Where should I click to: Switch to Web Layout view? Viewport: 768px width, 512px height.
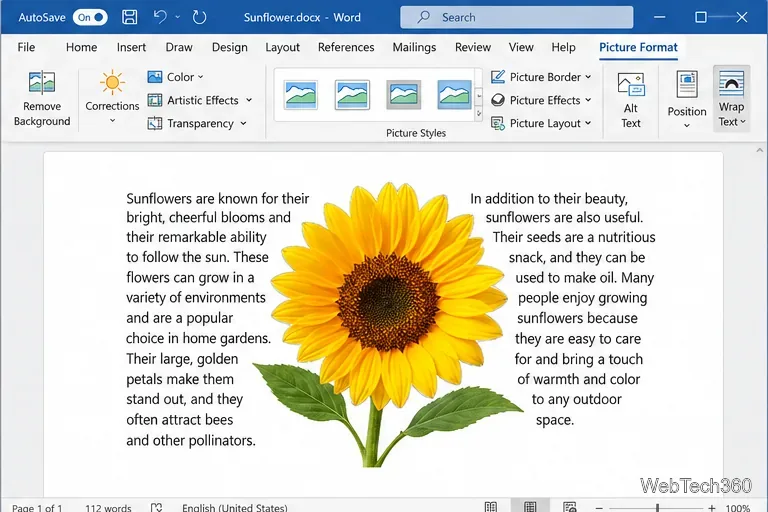click(x=569, y=507)
